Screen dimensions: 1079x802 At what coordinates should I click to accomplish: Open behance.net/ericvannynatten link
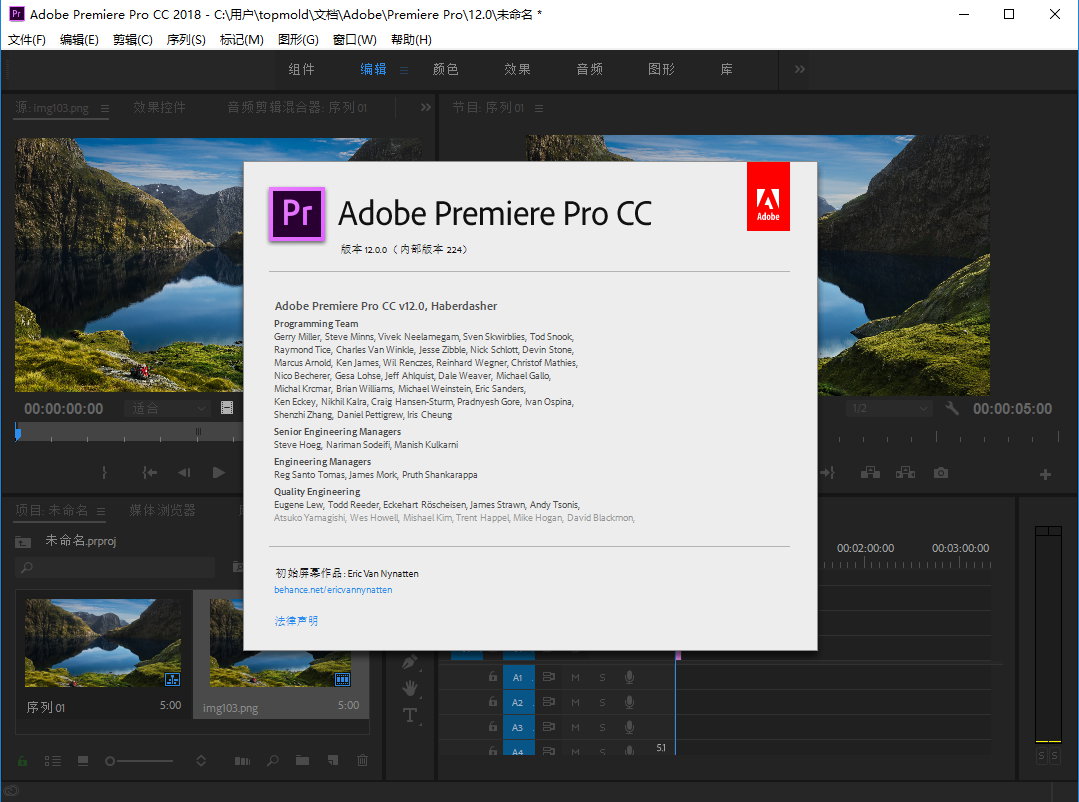click(x=333, y=590)
